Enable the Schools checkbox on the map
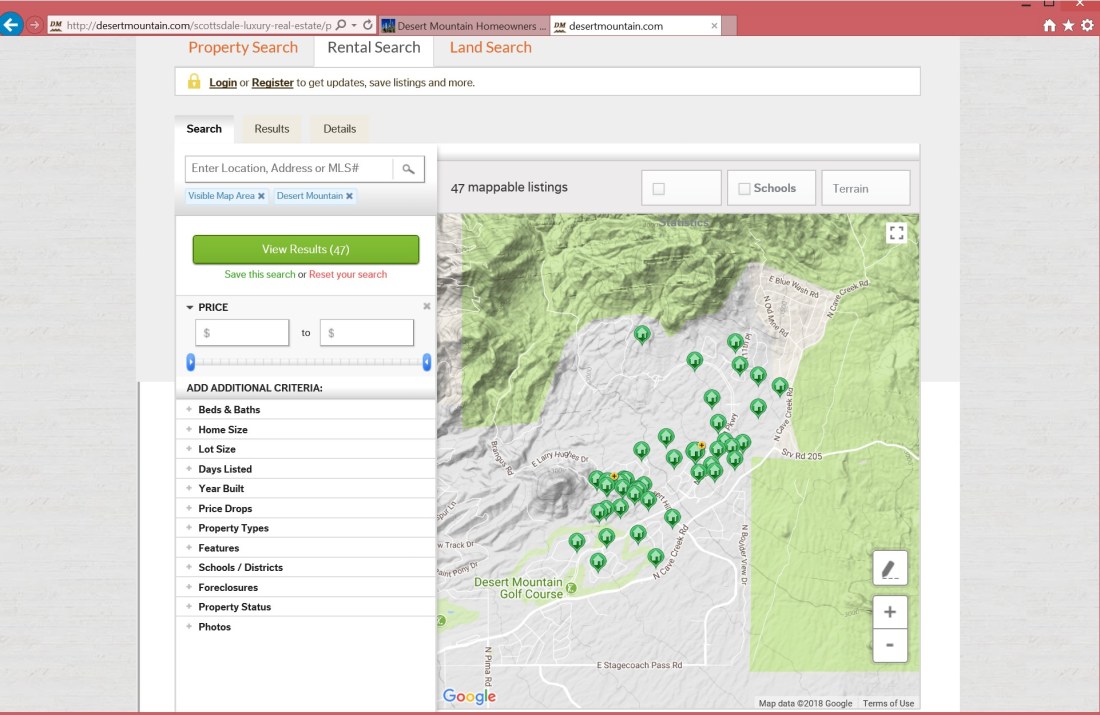 coord(744,188)
